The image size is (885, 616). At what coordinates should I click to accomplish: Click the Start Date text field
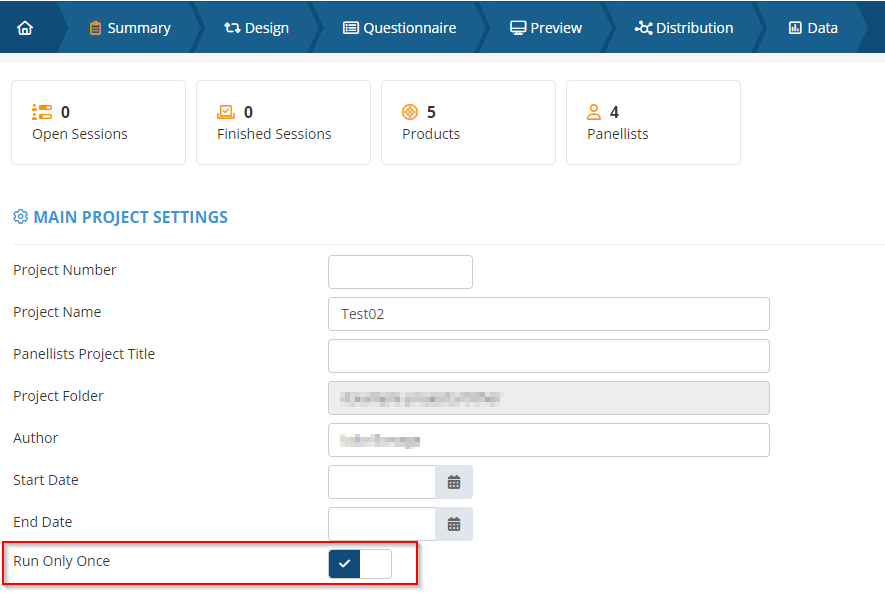(382, 482)
